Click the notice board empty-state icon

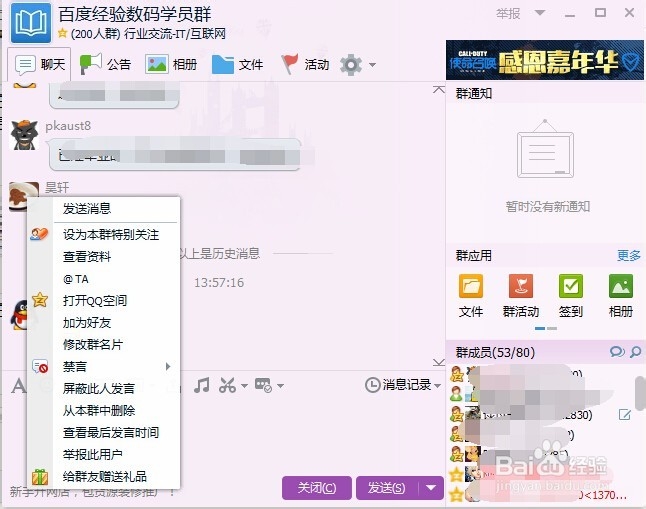545,149
